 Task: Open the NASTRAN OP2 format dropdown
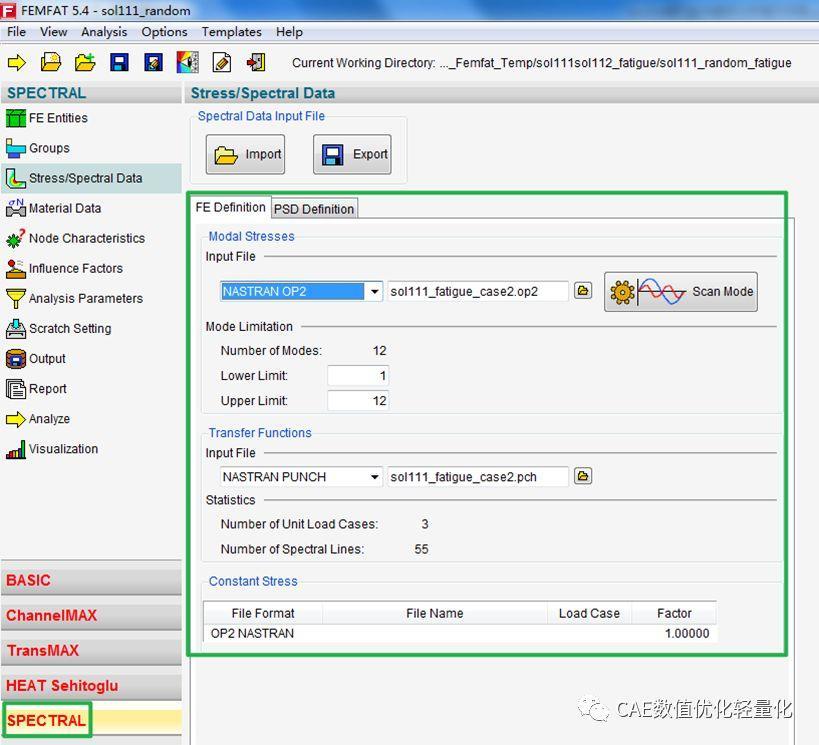click(x=374, y=291)
